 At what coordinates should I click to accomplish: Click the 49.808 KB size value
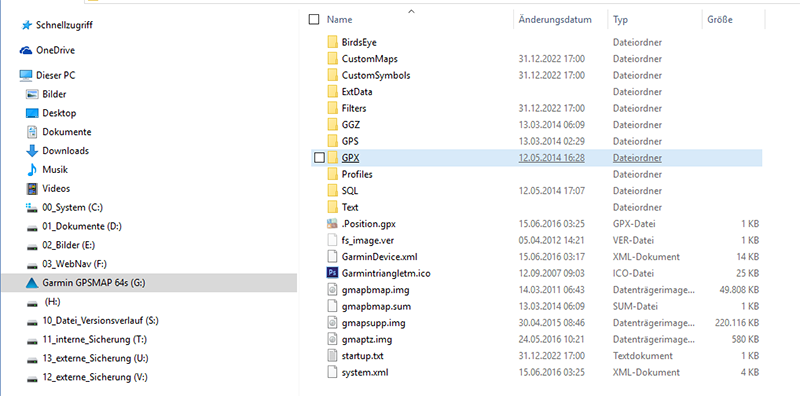point(739,290)
